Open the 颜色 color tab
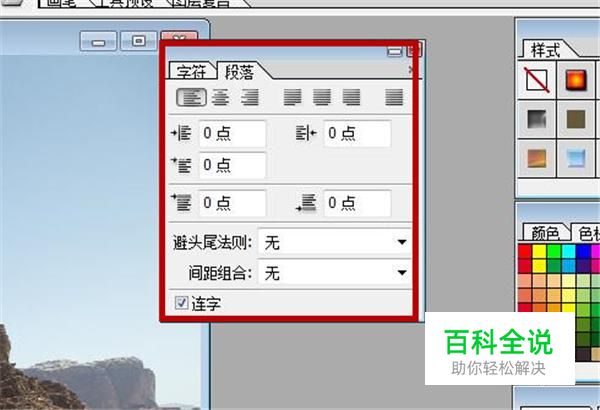600x410 pixels. coord(545,232)
